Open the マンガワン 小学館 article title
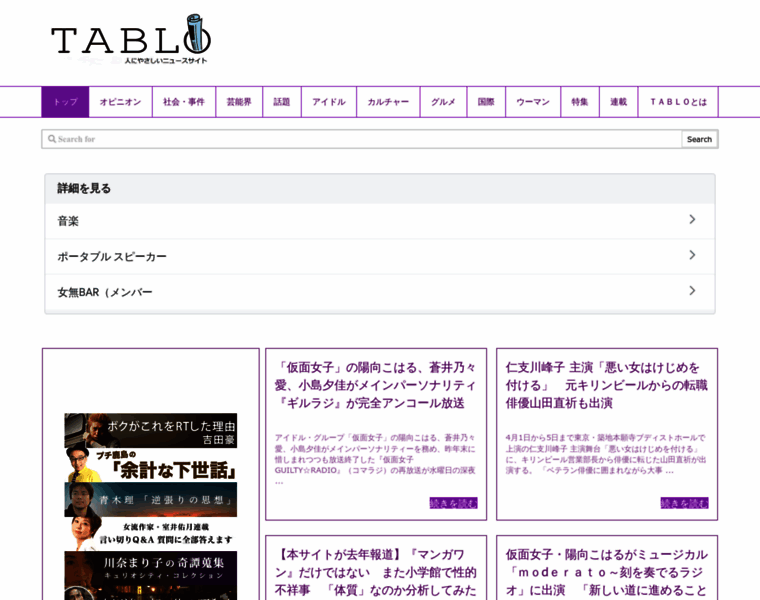 [376, 573]
